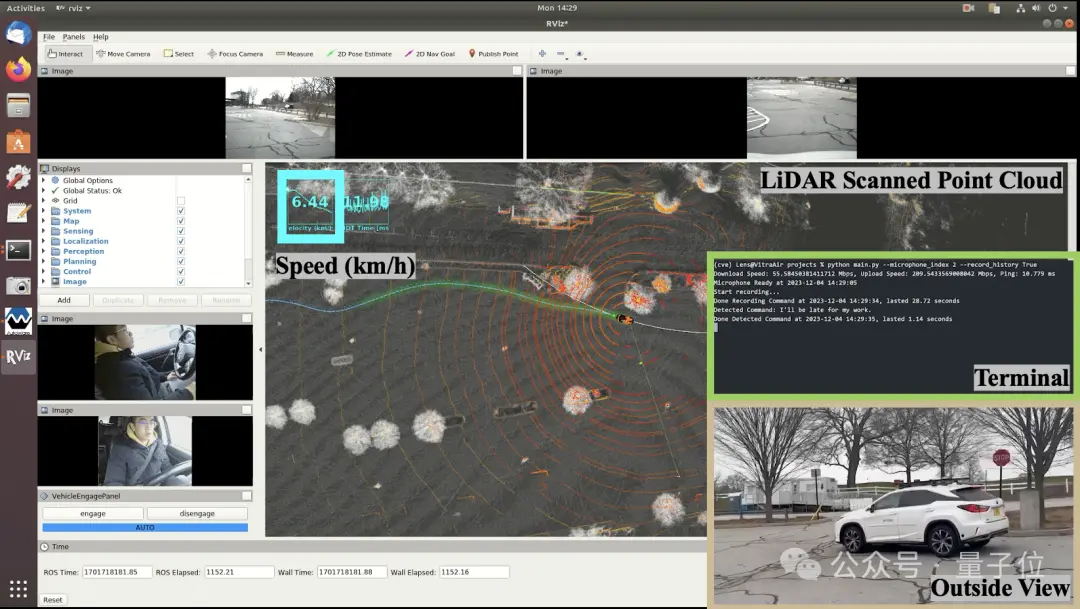Screen dimensions: 1080x609
Task: Expand the Global Options tree item
Action: 43,180
